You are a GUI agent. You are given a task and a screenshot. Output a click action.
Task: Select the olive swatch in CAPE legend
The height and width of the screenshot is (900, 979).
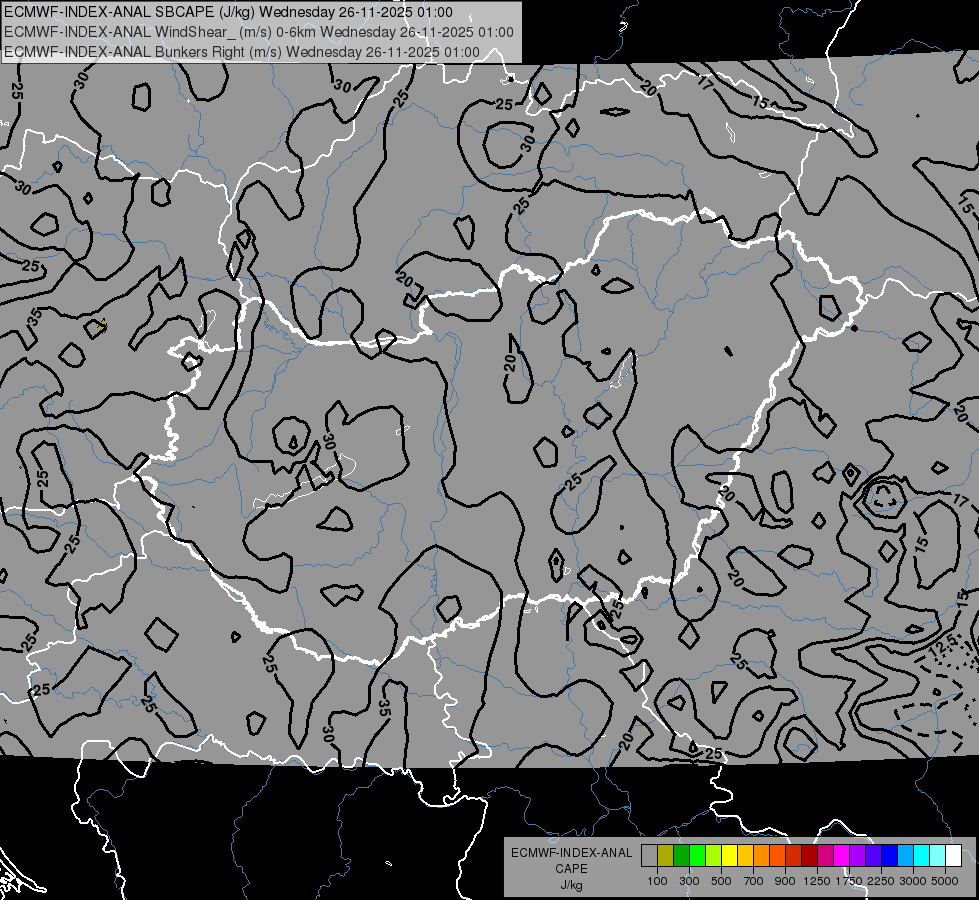(x=666, y=855)
